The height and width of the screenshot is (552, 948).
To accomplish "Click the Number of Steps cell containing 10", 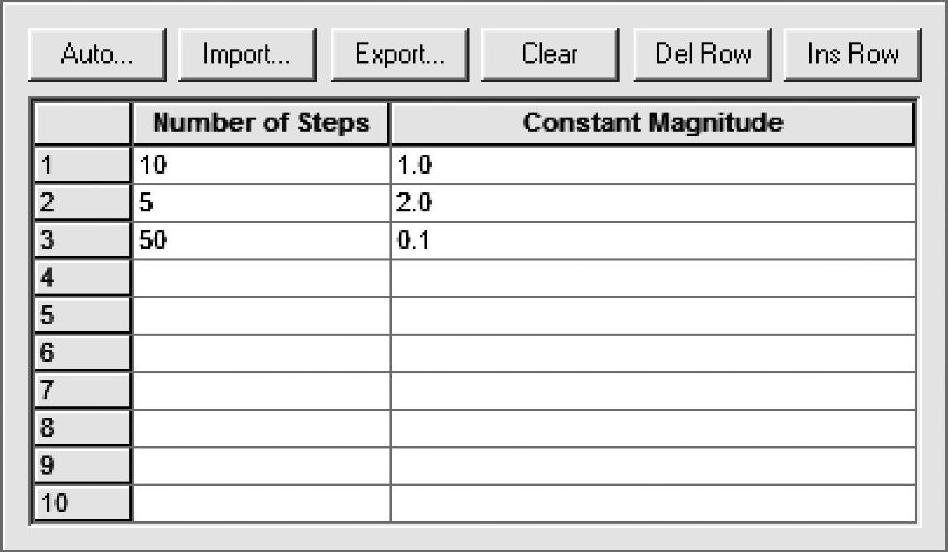I will [261, 166].
